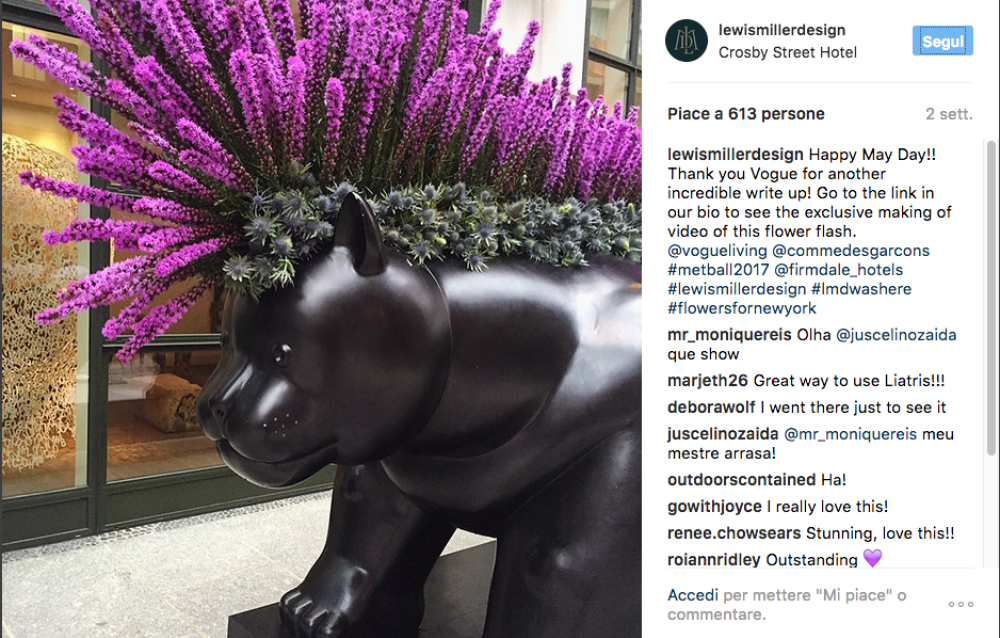Open commenter deborawolf profile
This screenshot has height=638, width=1000.
(711, 407)
